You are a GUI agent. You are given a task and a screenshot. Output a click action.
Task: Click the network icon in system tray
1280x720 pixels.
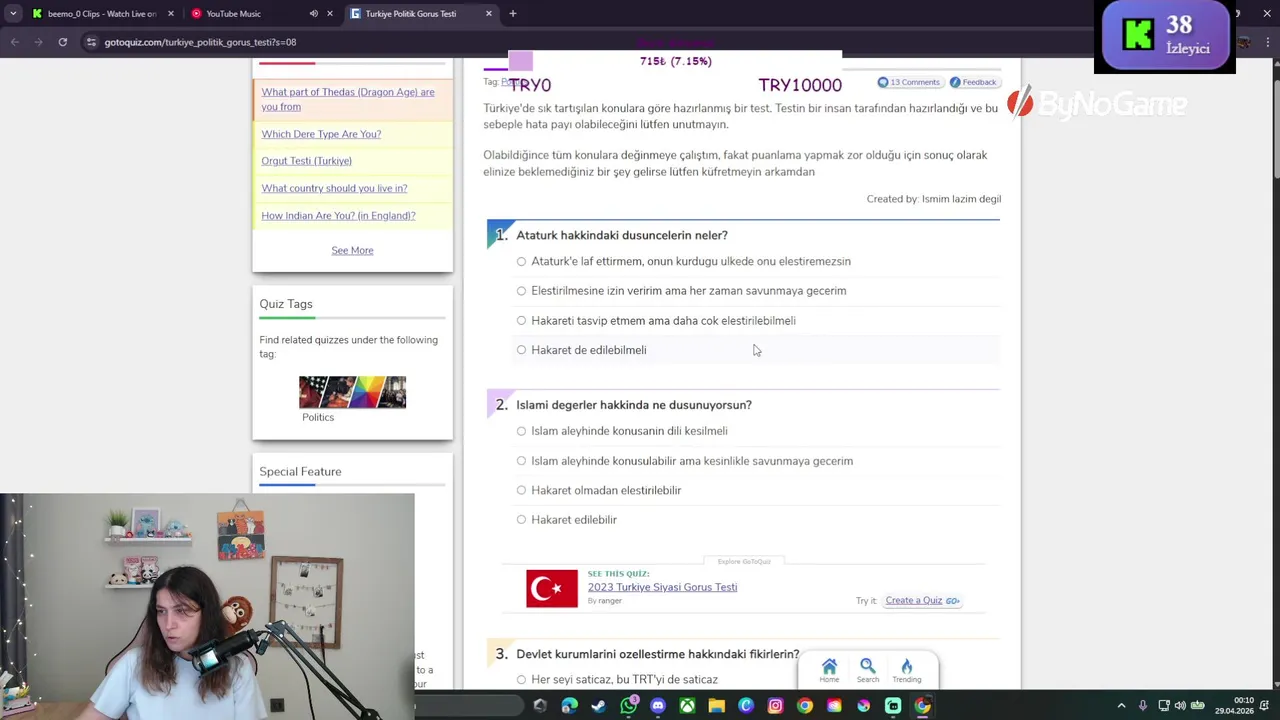click(1162, 706)
